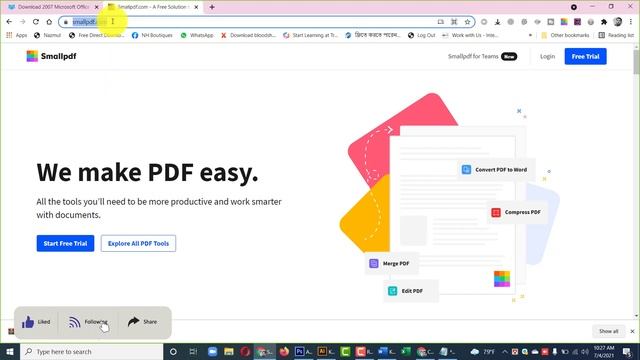640x360 pixels.
Task: Click the purple Merge PDF icon
Action: tap(373, 263)
